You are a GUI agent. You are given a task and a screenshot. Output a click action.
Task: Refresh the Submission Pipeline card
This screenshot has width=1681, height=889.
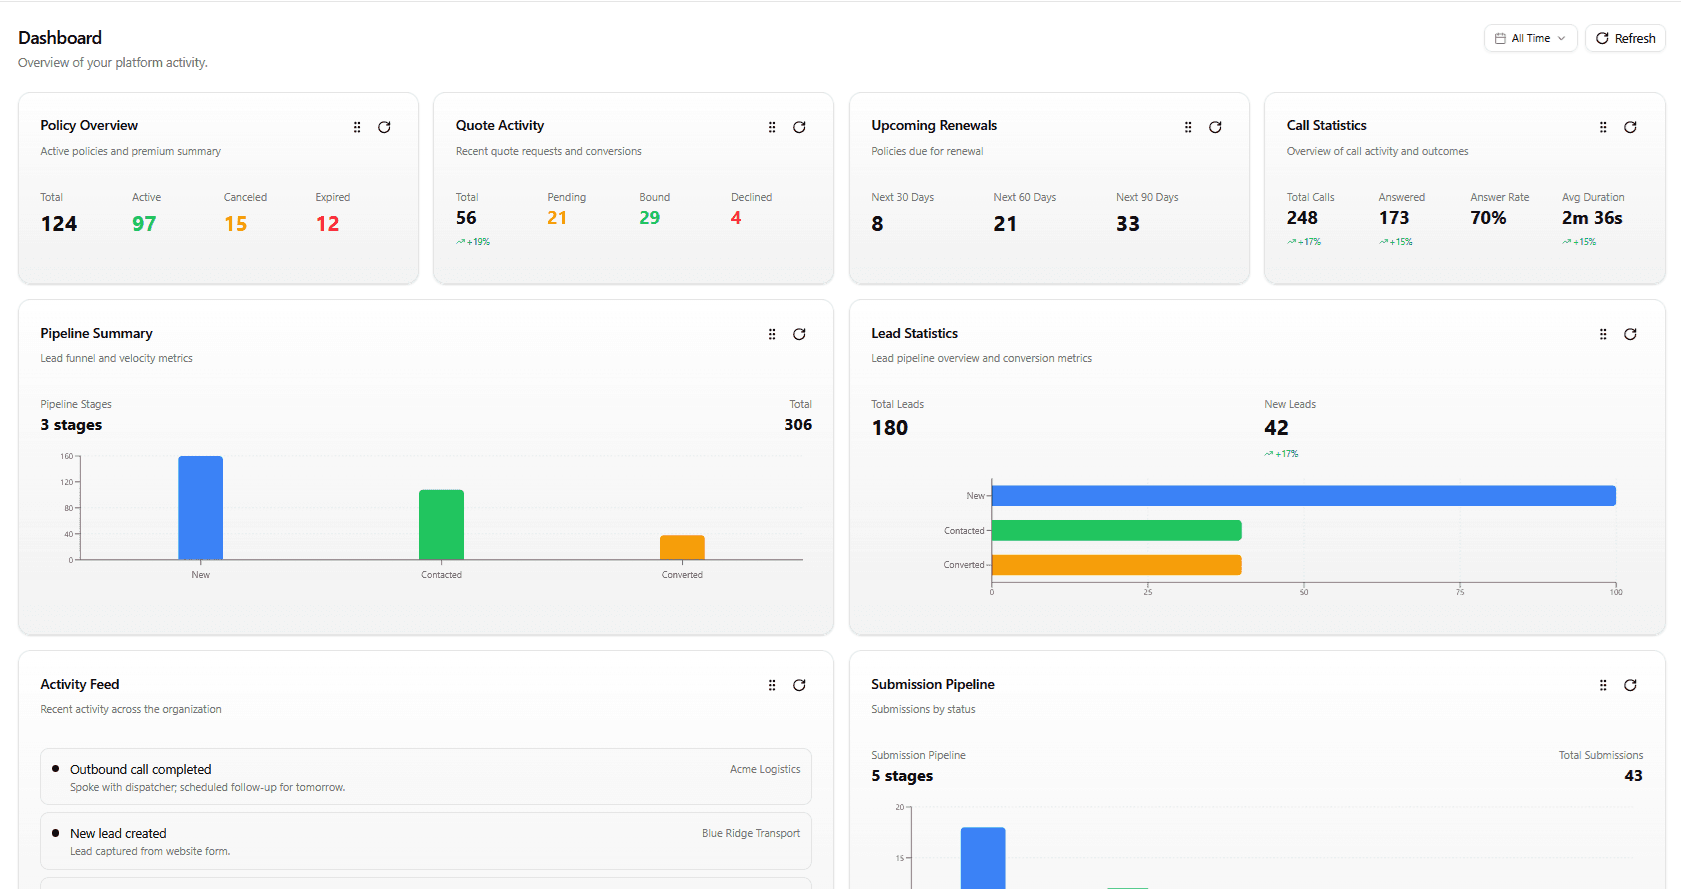click(1630, 685)
